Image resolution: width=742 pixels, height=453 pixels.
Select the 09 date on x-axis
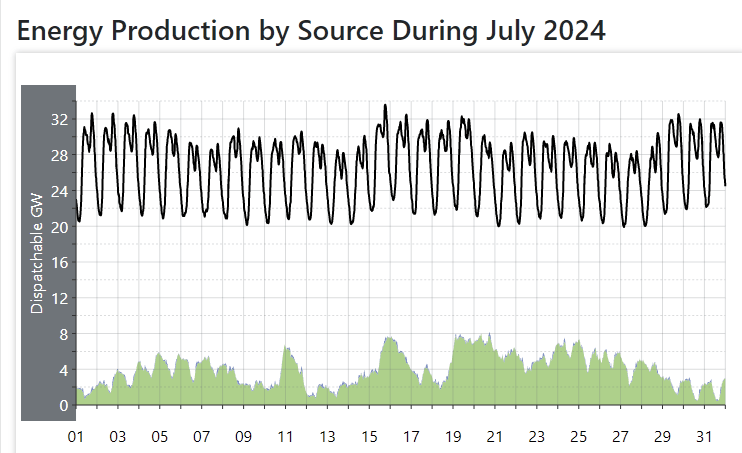[243, 437]
